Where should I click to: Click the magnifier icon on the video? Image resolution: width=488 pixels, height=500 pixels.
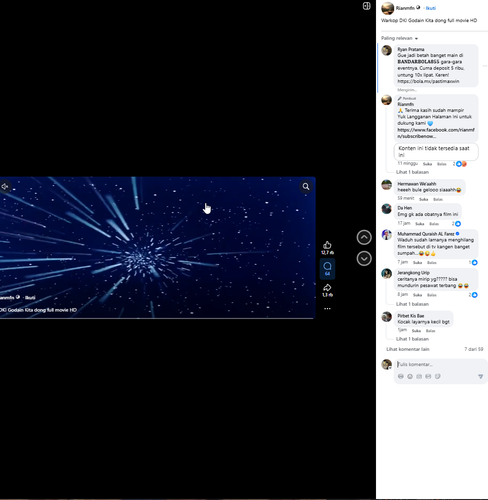click(x=306, y=186)
